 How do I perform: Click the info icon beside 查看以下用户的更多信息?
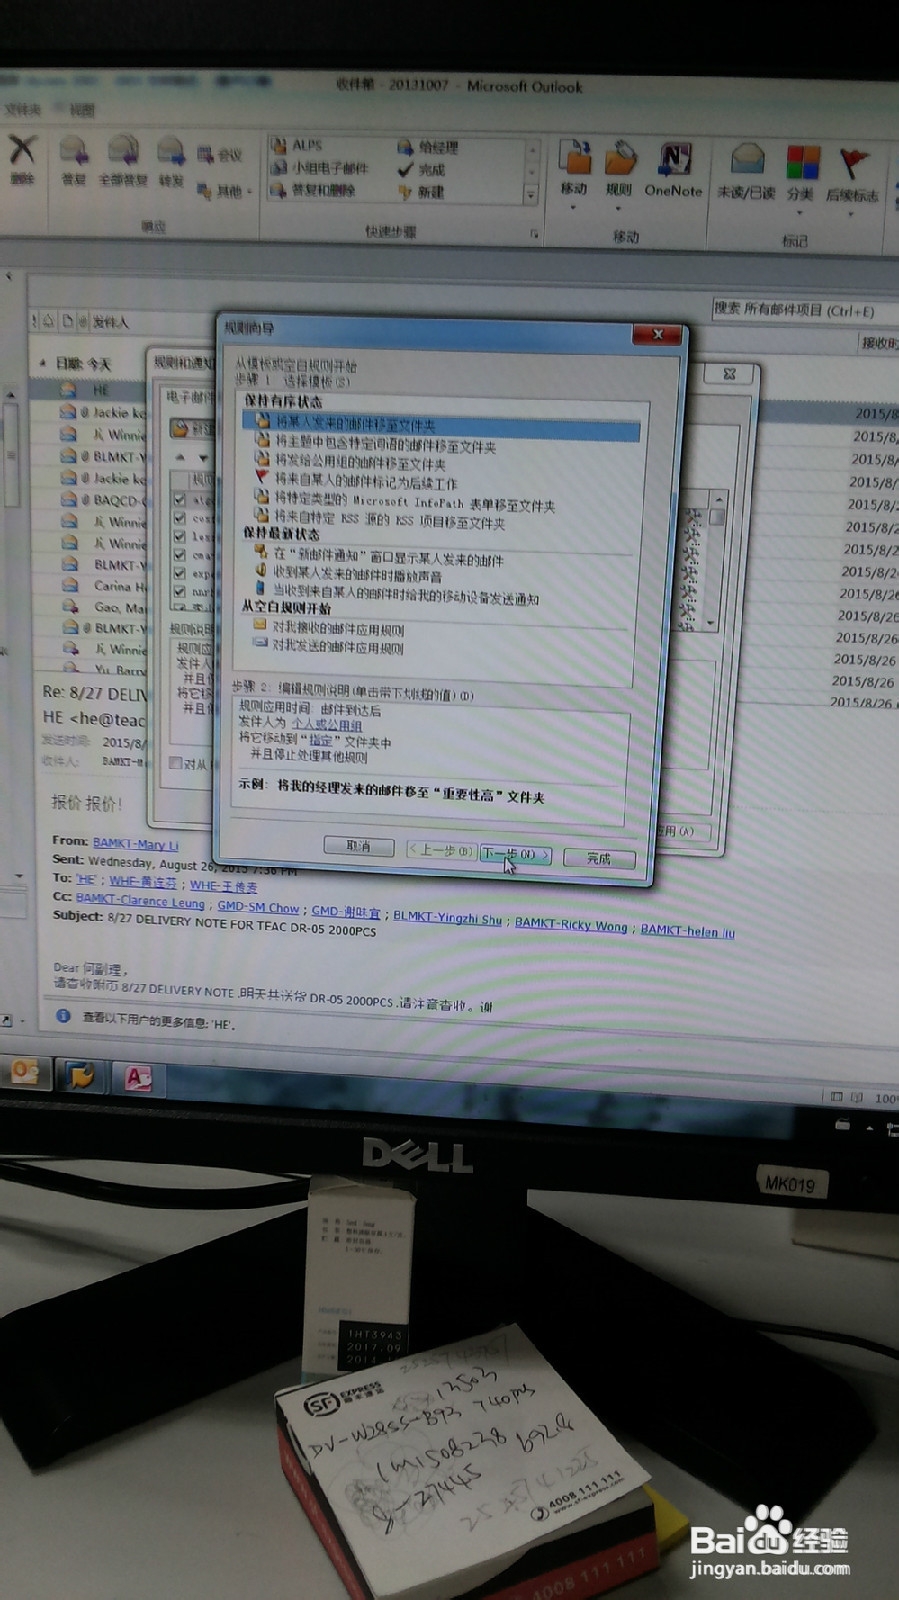click(64, 1015)
